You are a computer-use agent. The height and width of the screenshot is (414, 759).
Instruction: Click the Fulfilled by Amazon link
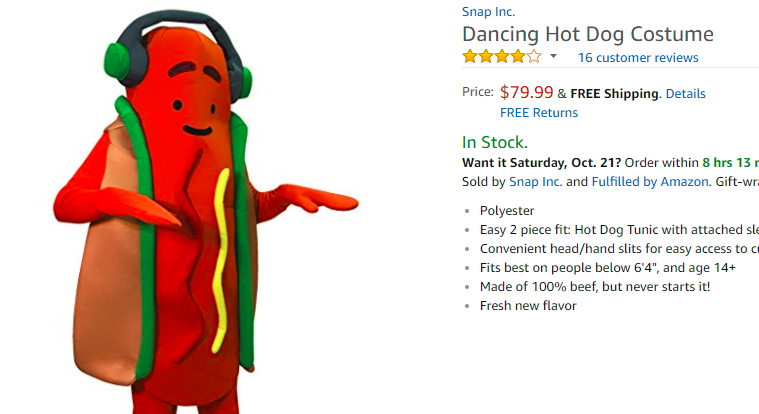pyautogui.click(x=649, y=182)
